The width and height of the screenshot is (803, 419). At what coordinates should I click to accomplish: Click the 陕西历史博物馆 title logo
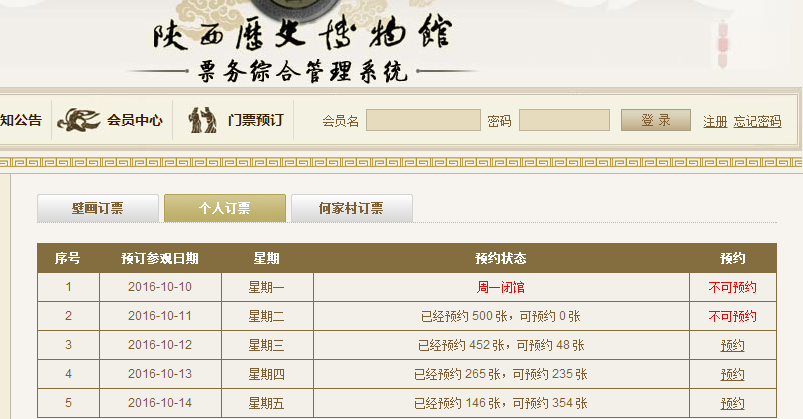coord(302,33)
